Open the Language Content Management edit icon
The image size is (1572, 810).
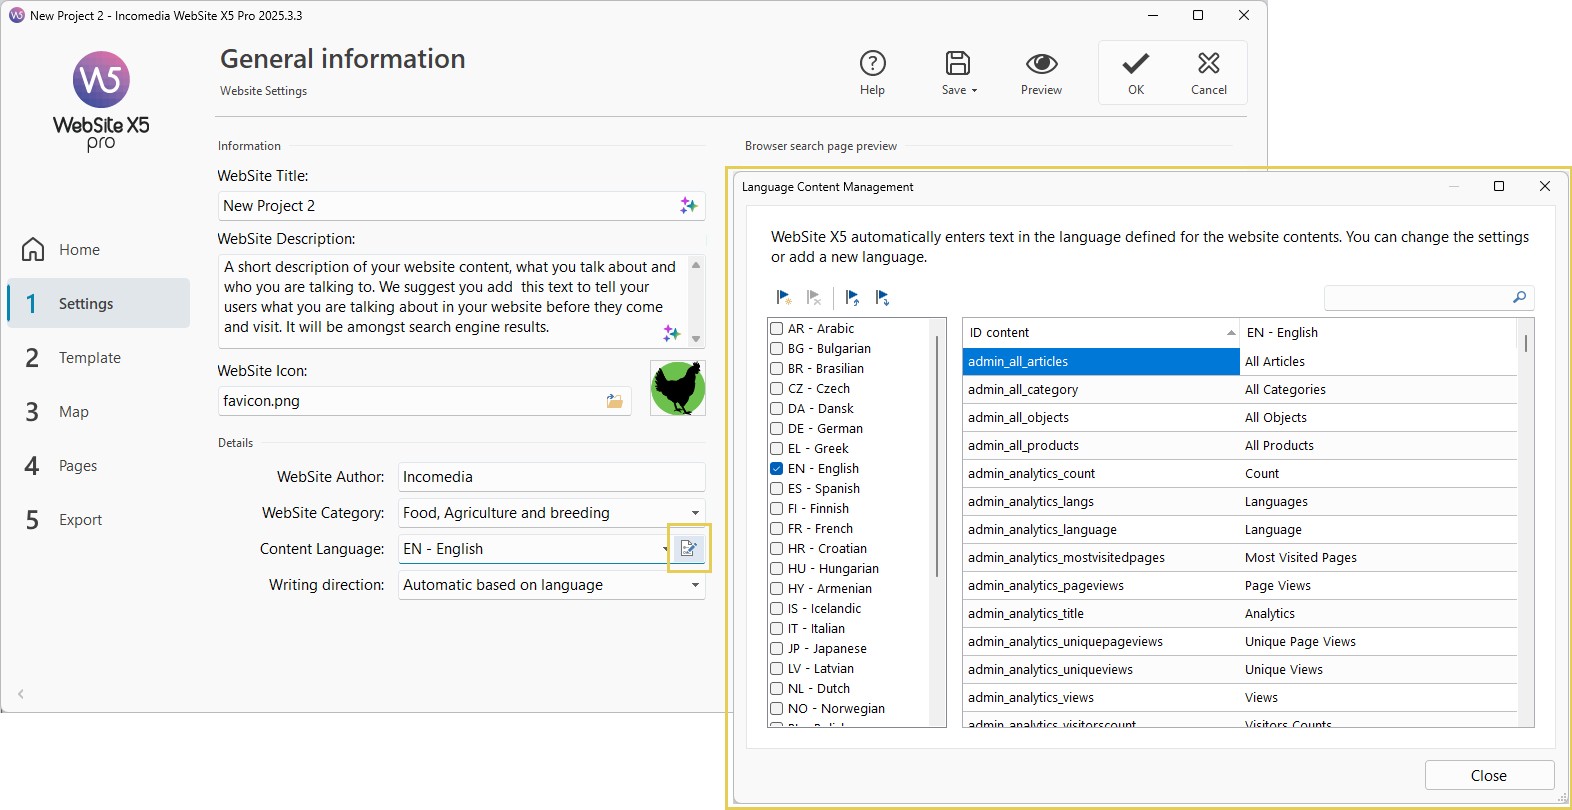[x=689, y=548]
